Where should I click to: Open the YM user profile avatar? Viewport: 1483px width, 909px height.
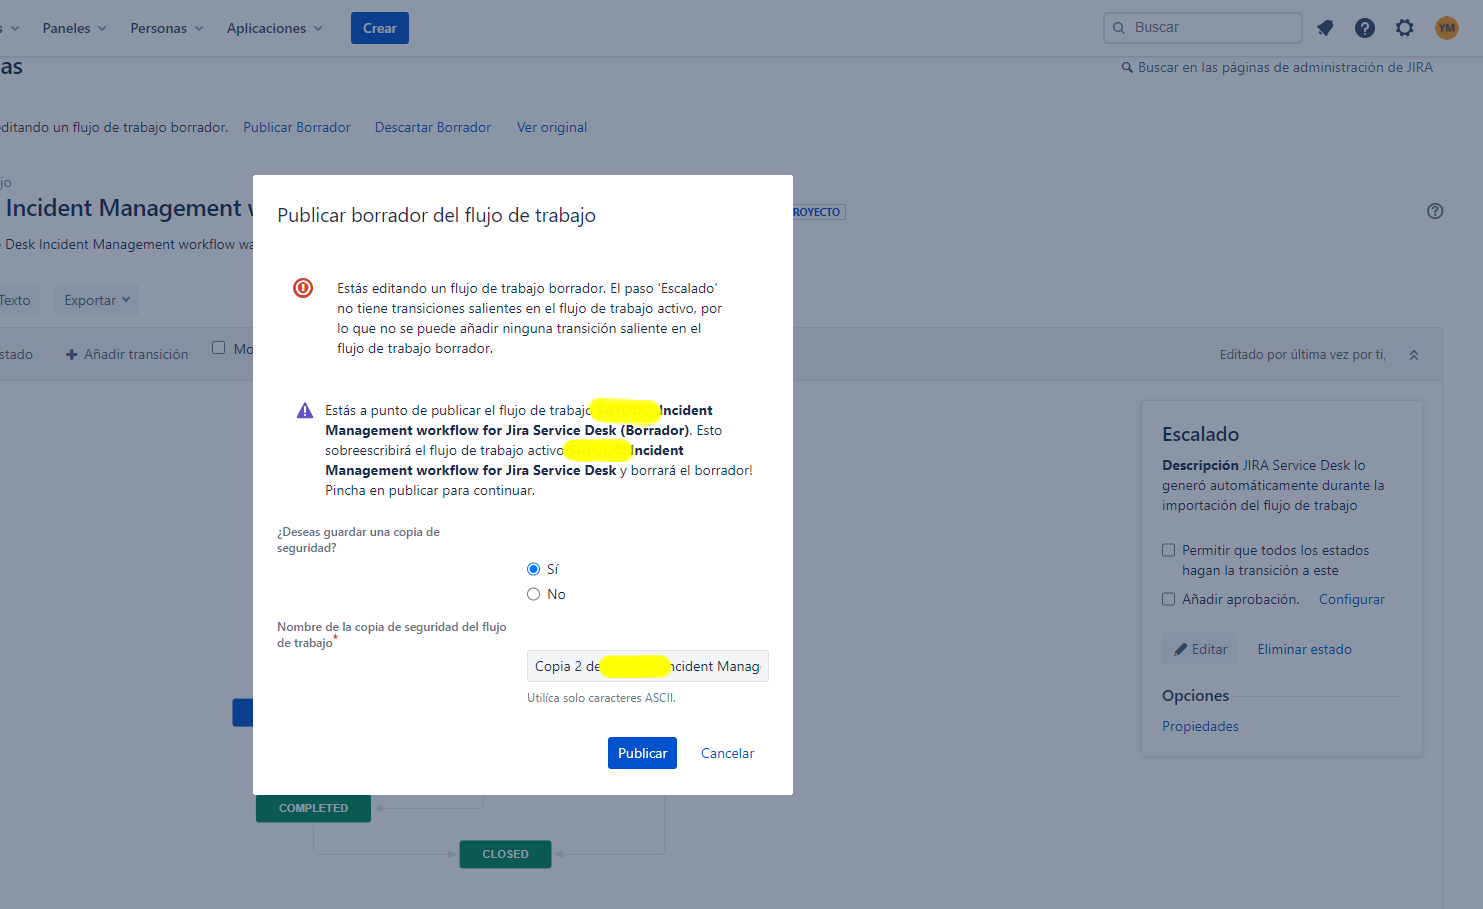(x=1447, y=28)
